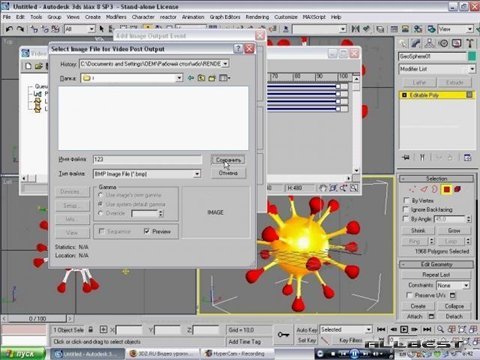
Task: Click the Play Animation button
Action: tap(404, 329)
